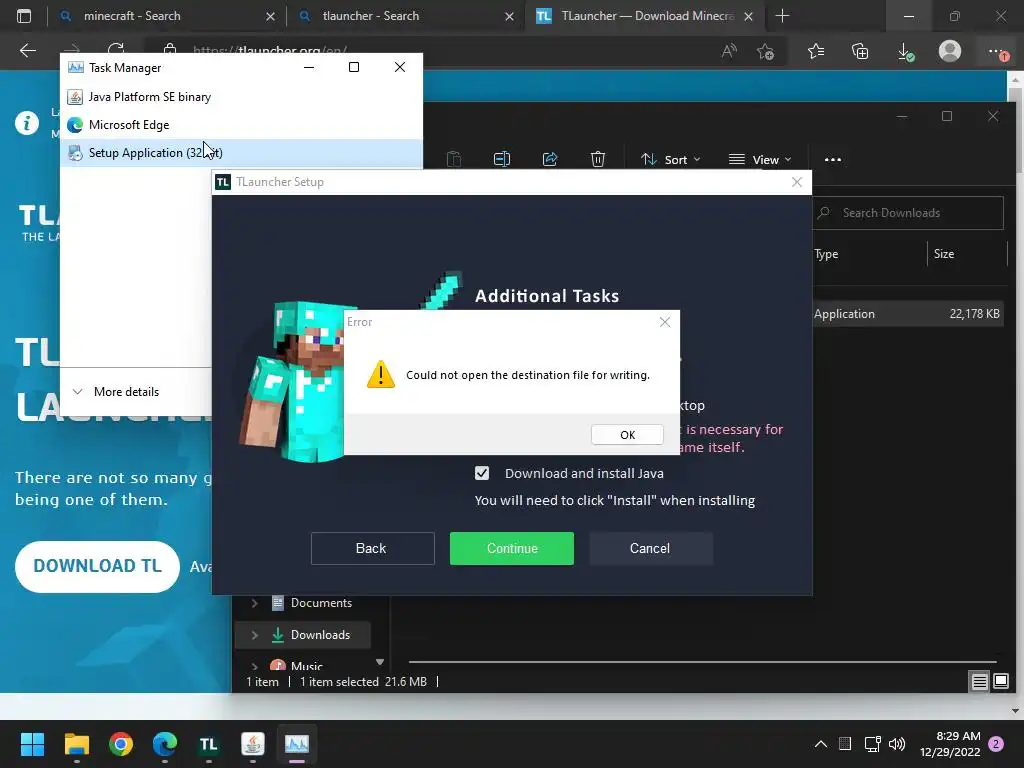1024x768 pixels.
Task: Click the Type column header
Action: pos(826,254)
